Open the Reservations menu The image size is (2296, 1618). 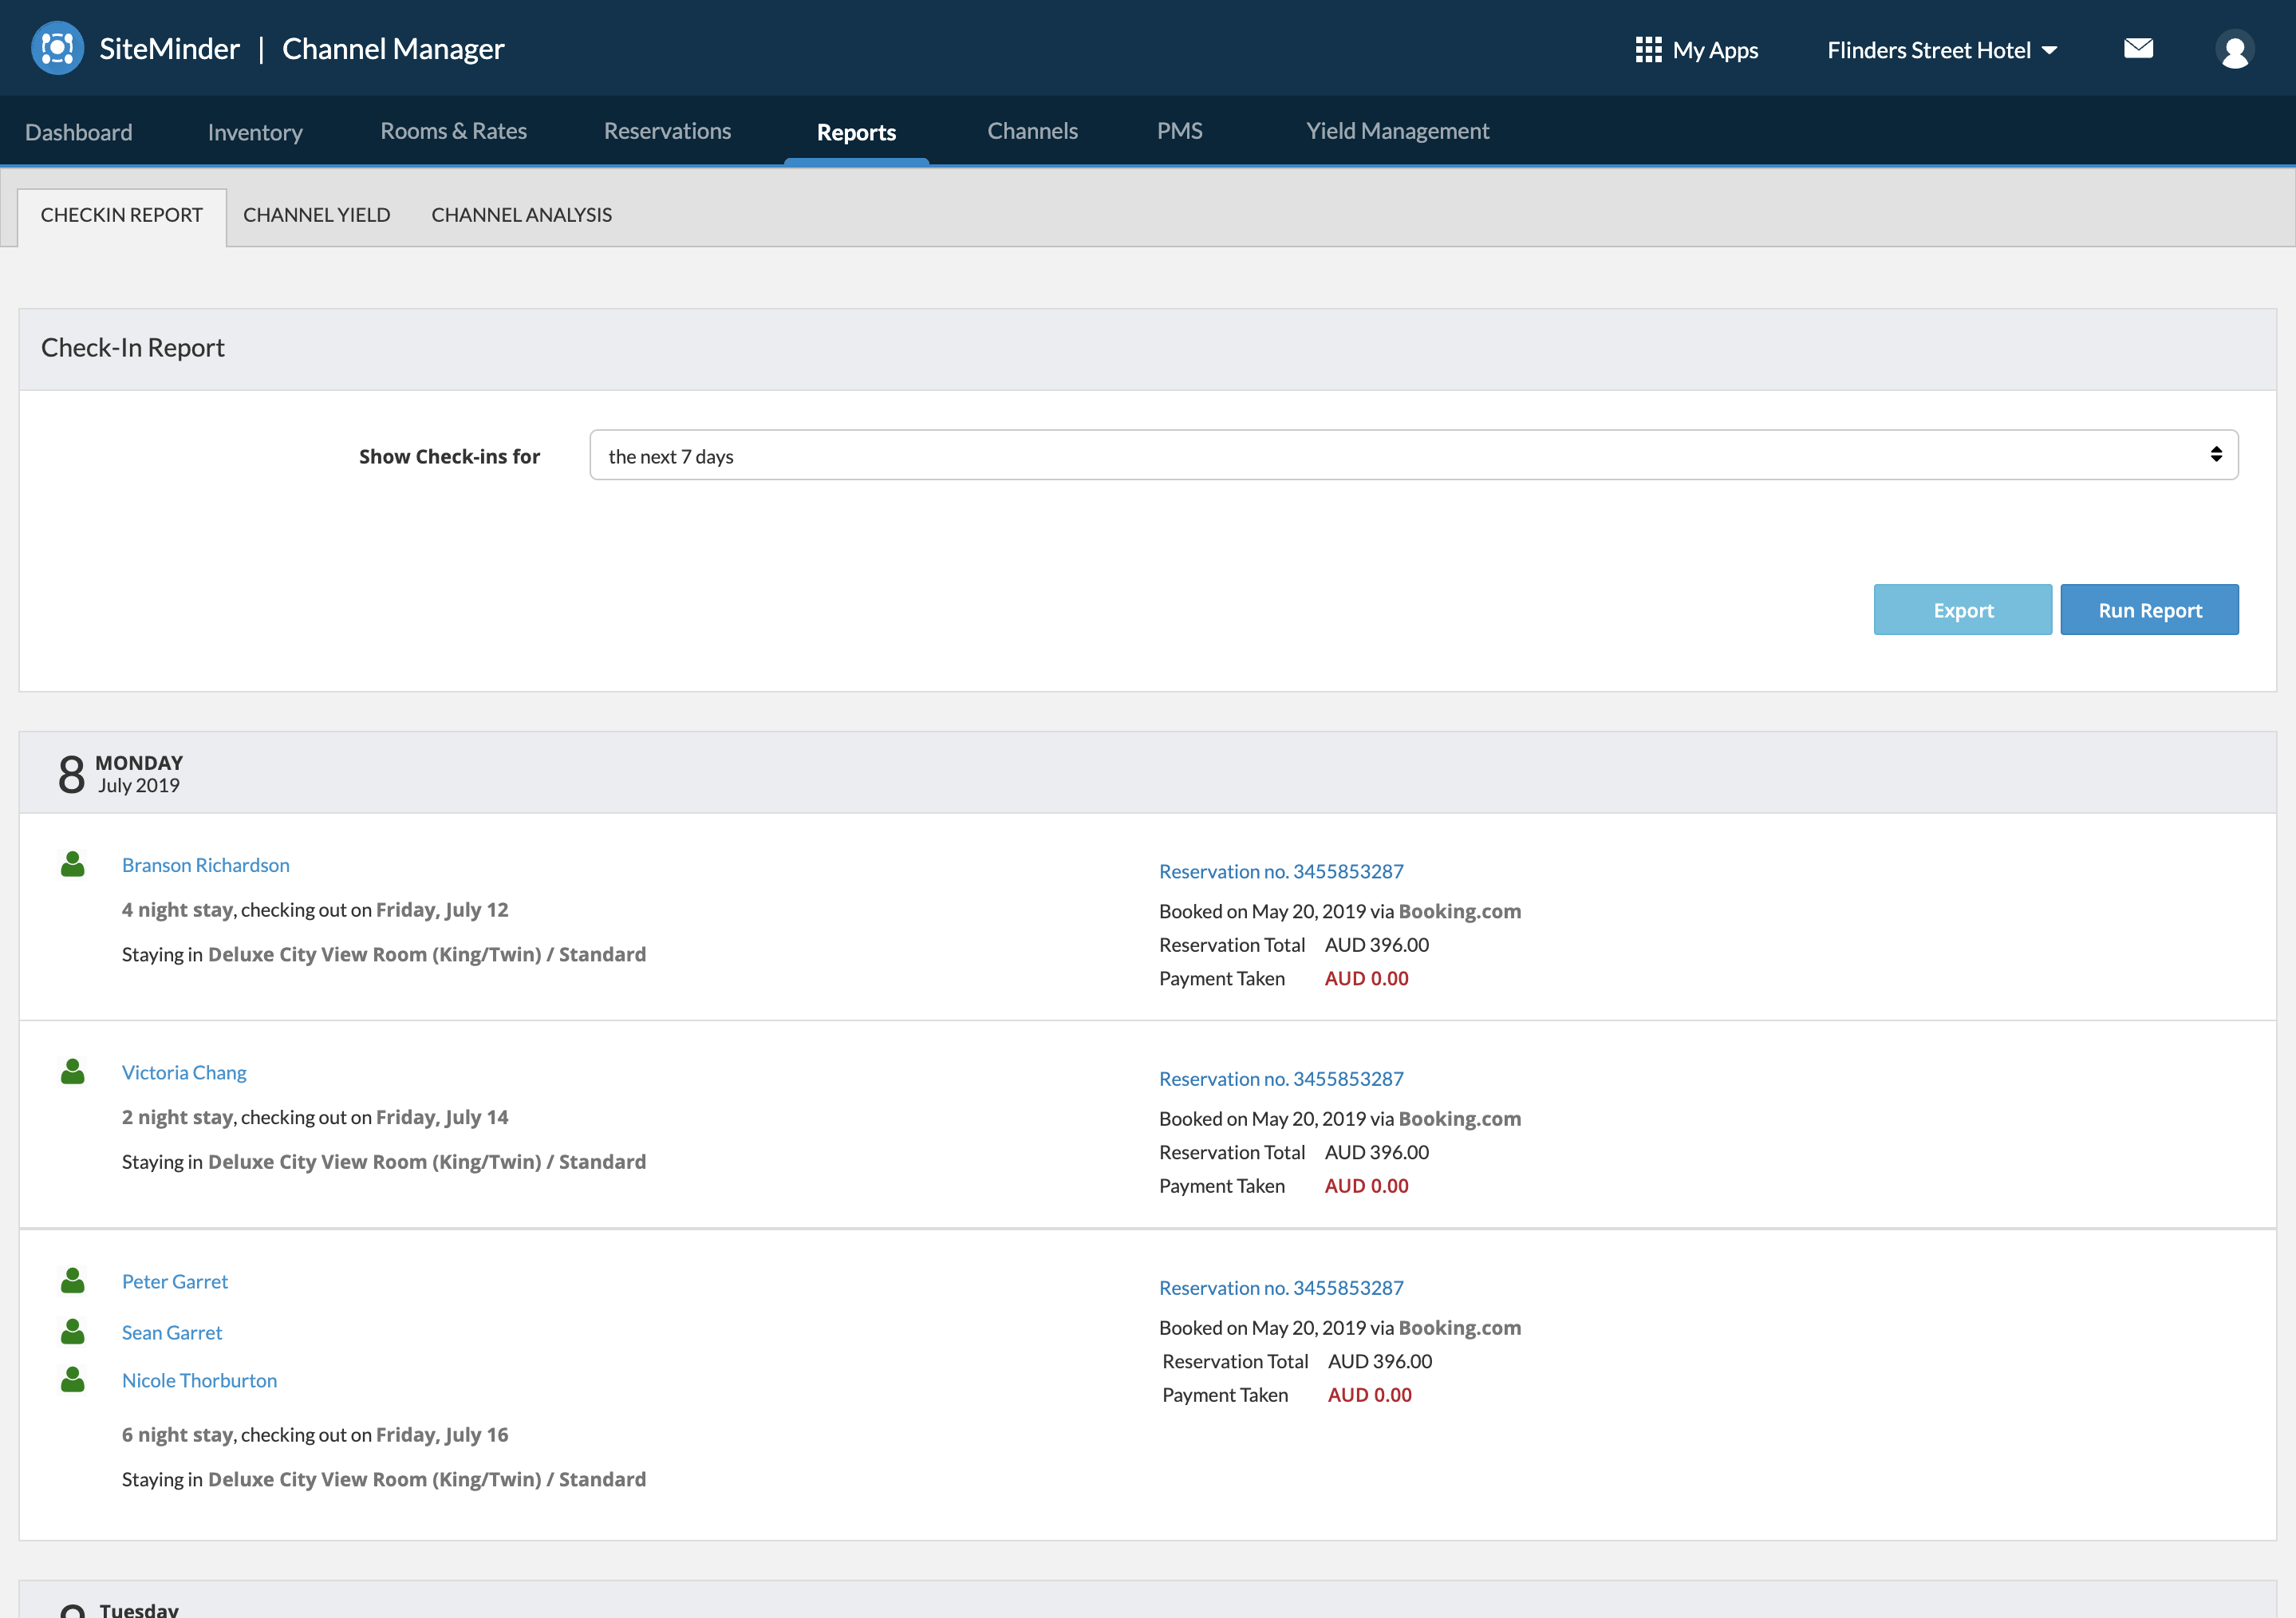(x=667, y=131)
